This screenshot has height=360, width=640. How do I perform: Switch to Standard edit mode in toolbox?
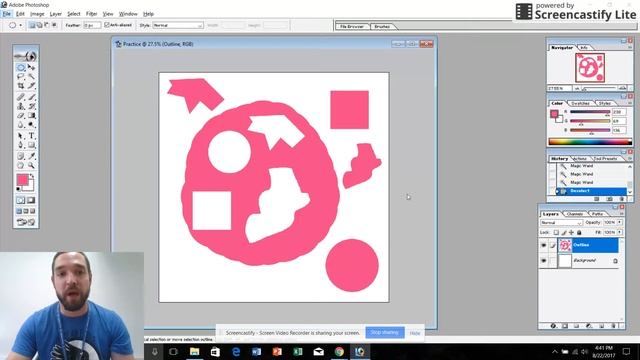[x=21, y=200]
